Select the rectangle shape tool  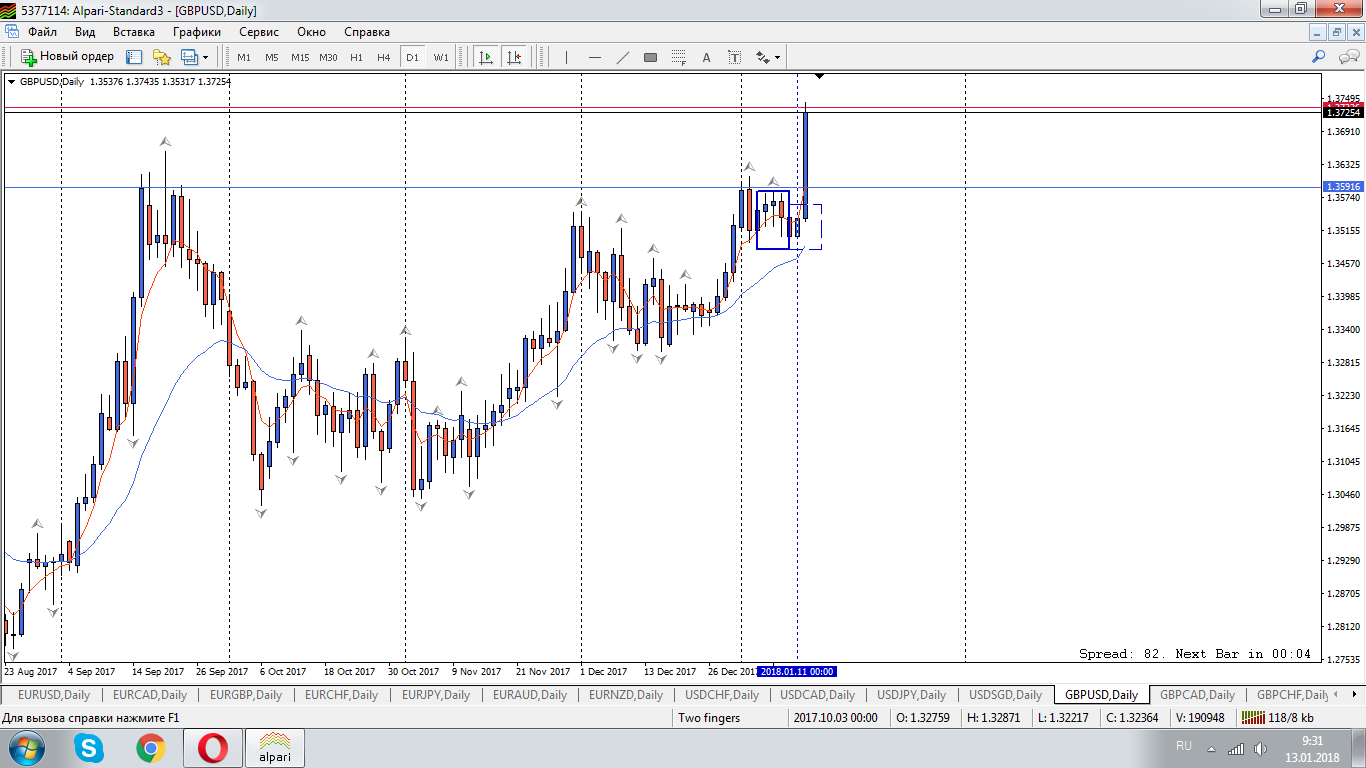click(650, 57)
